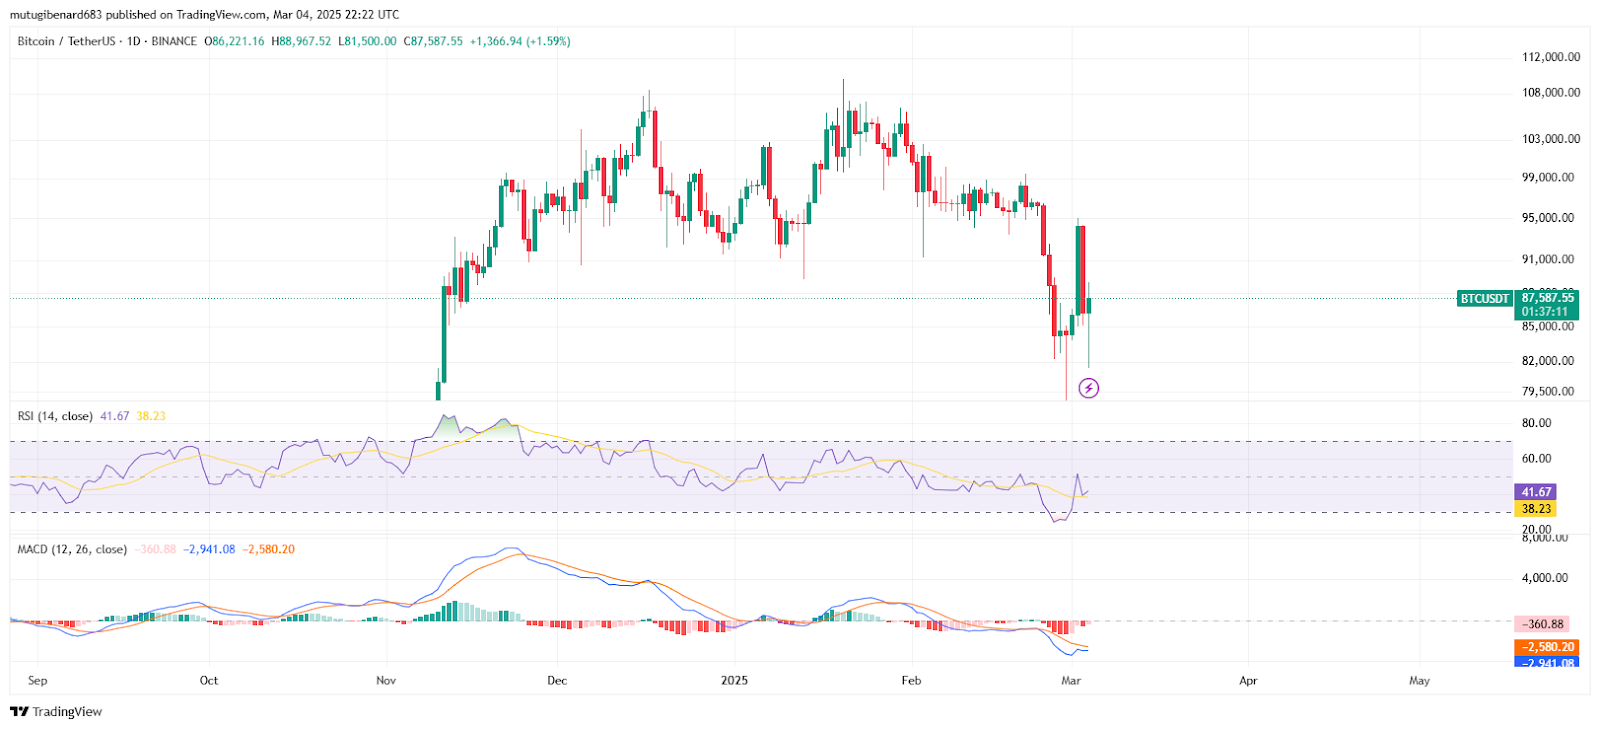Click the green BTCUSDT price-line tag
Screen dimensions: 1600x729
pyautogui.click(x=1485, y=298)
